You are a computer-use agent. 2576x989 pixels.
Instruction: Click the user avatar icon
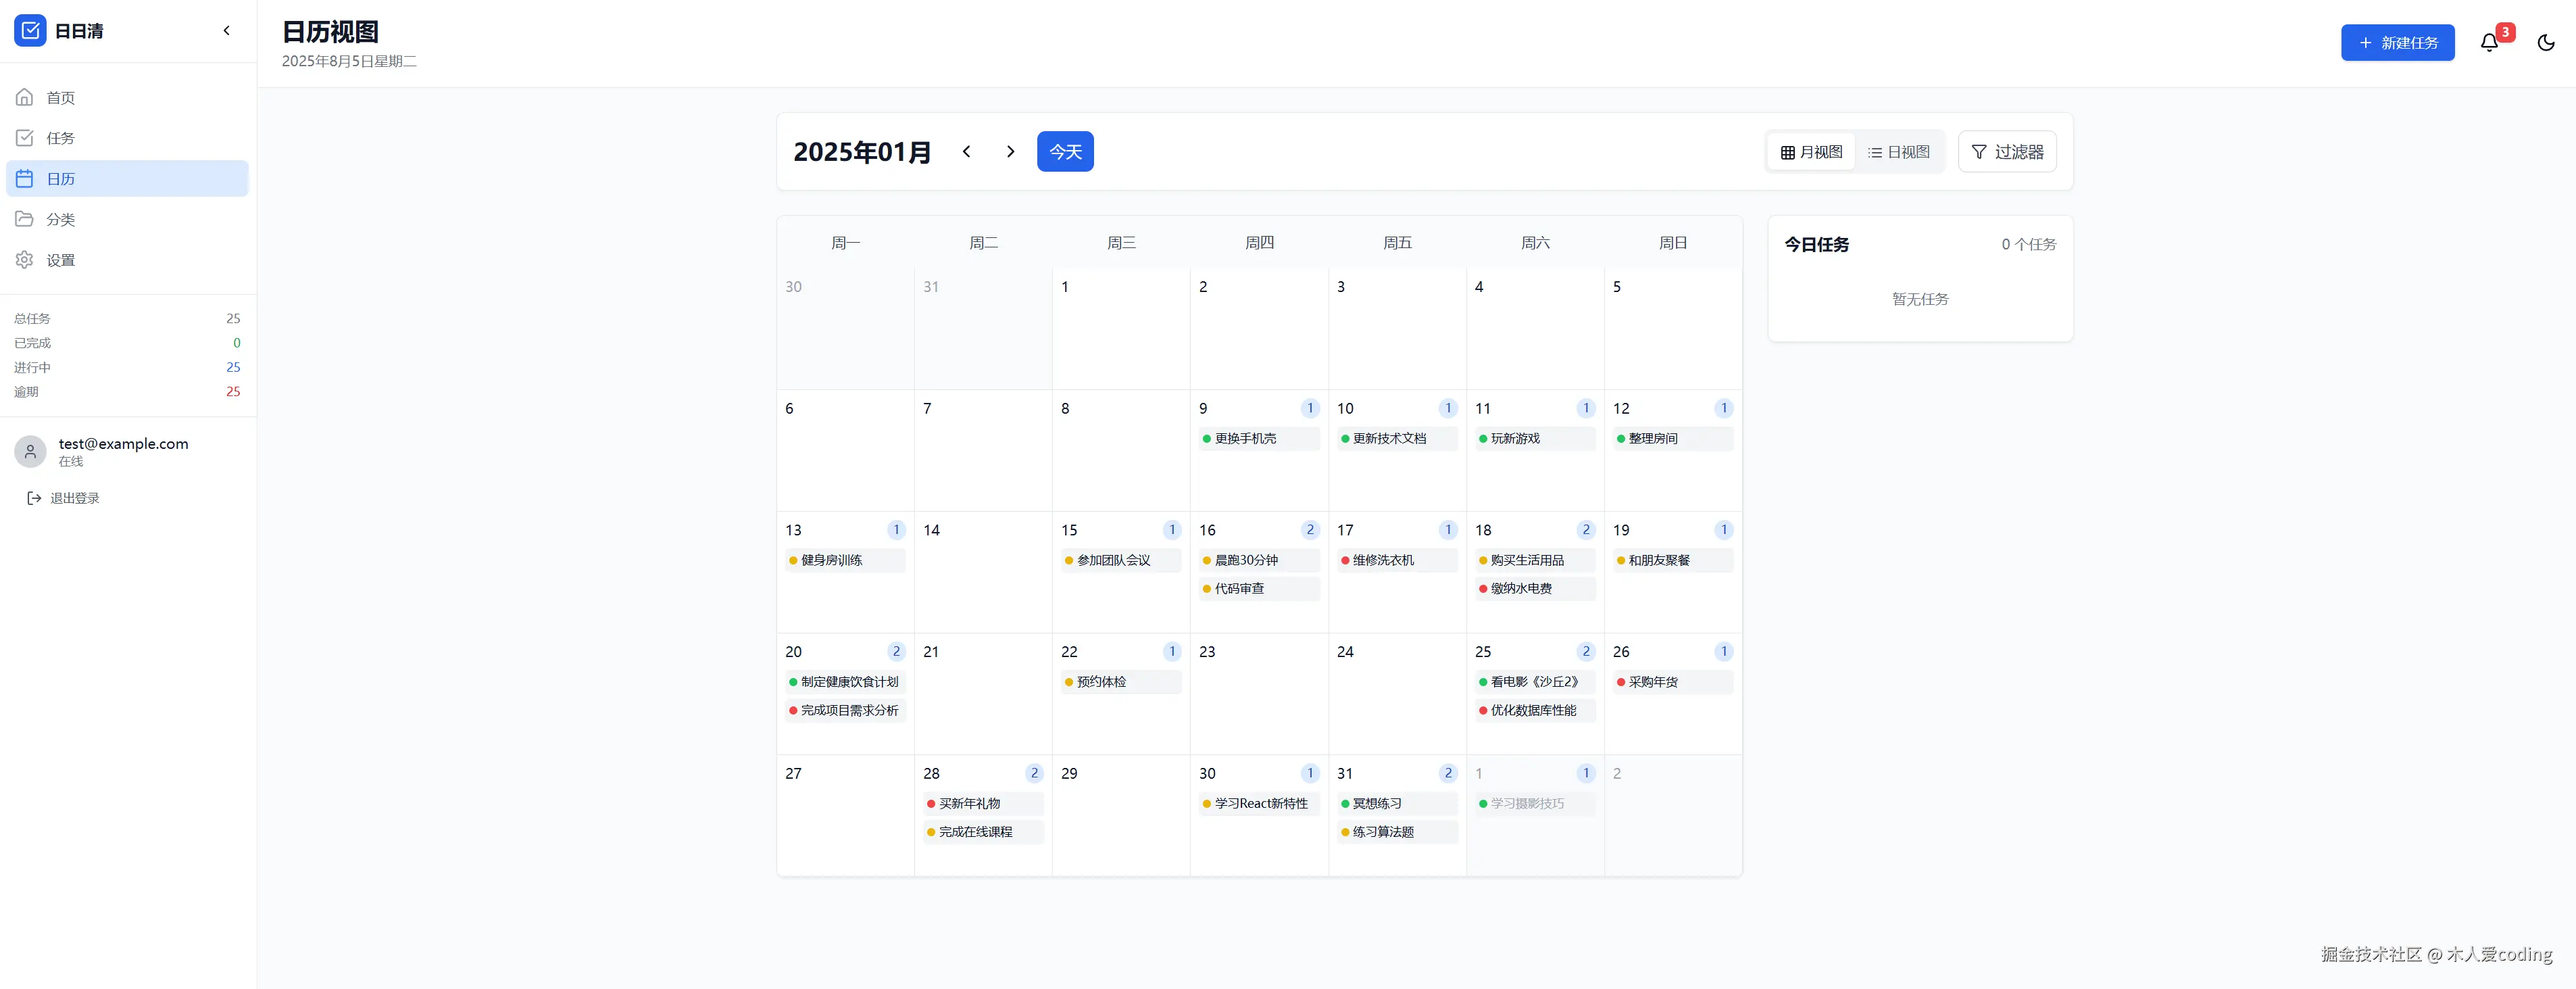click(x=30, y=451)
